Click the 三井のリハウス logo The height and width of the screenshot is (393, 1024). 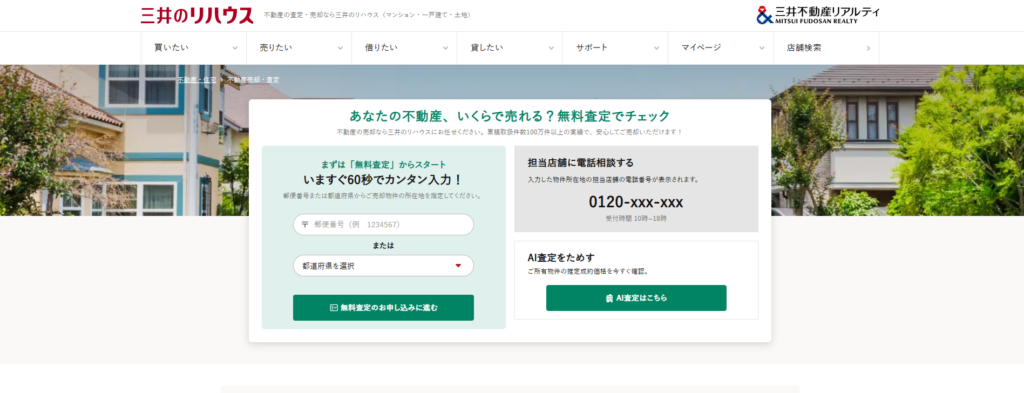(197, 15)
